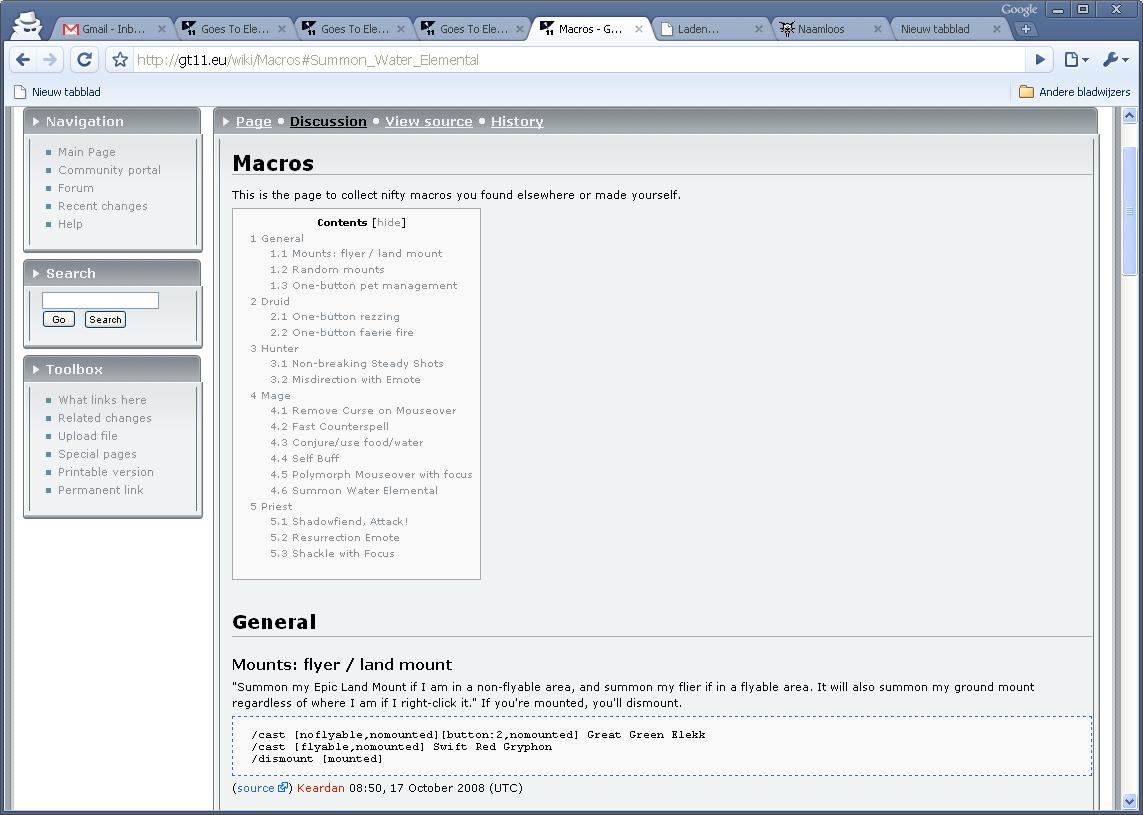Click the browser Back arrow button
Image resolution: width=1143 pixels, height=815 pixels.
click(x=23, y=60)
